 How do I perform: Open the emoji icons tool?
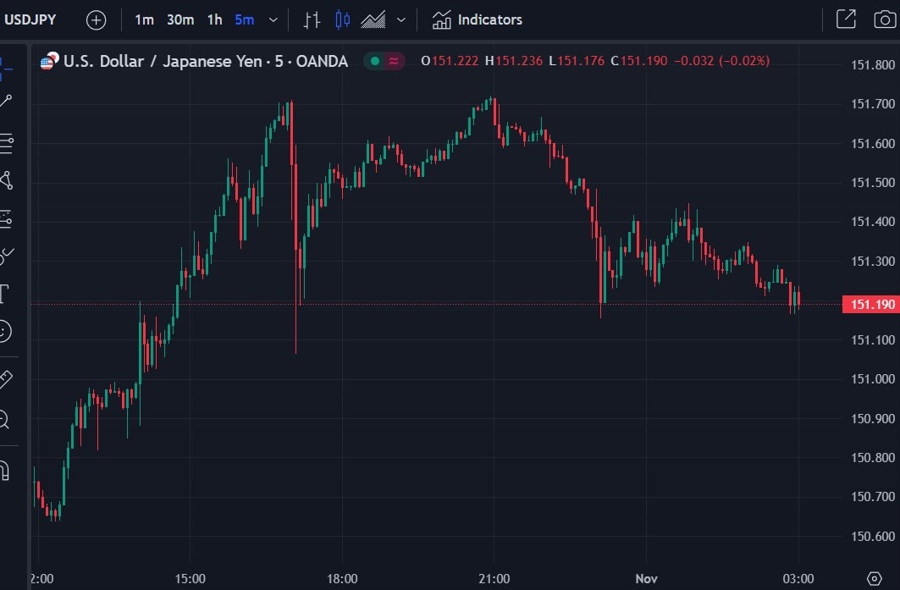5,331
